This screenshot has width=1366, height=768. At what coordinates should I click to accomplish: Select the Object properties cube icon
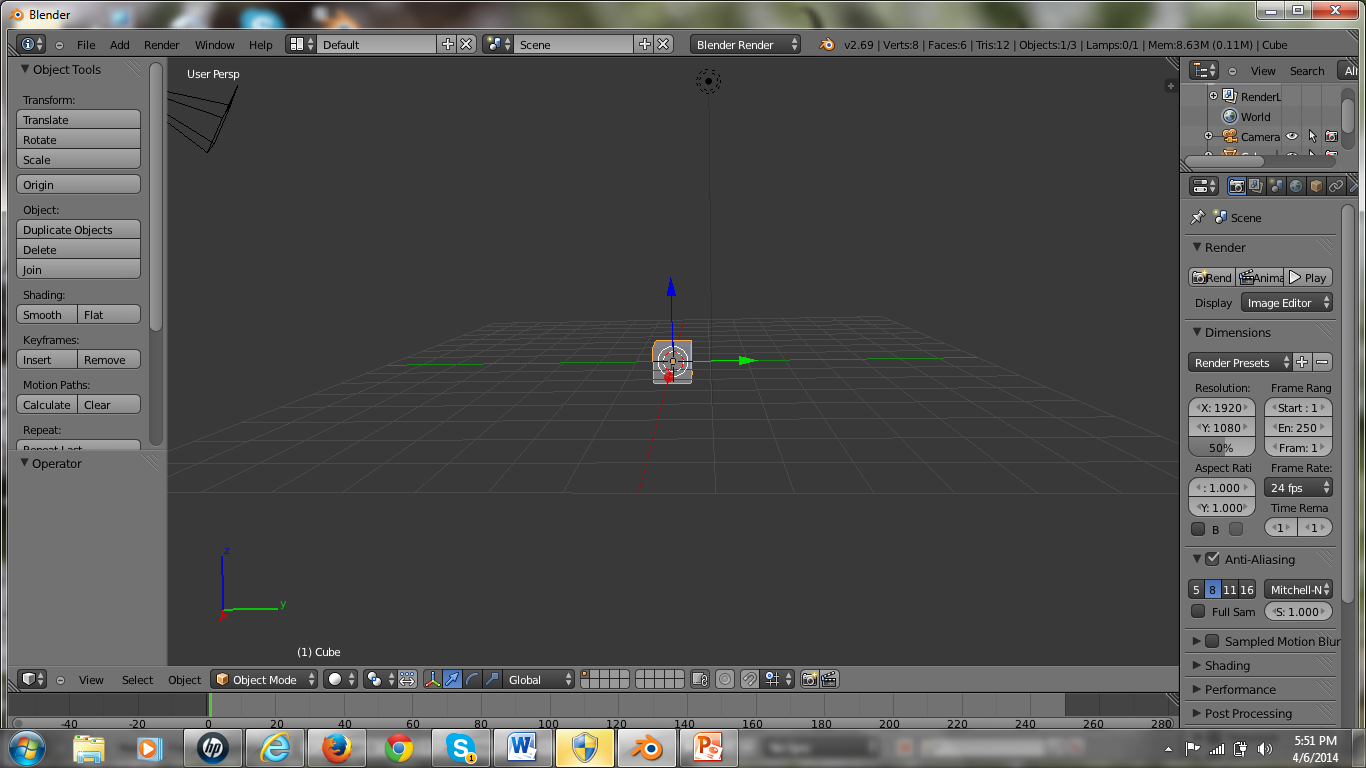pos(1315,185)
